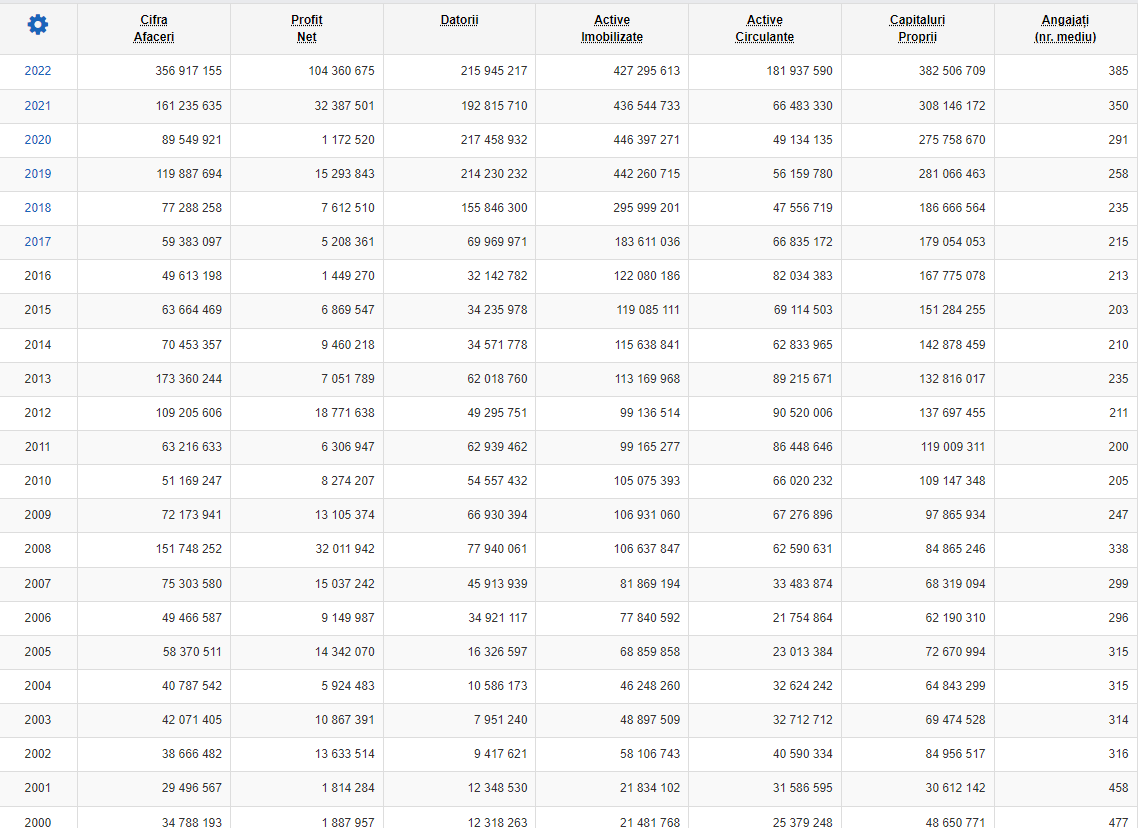The height and width of the screenshot is (828, 1138).
Task: Select fixed assets value 106 931 060
Action: coord(647,516)
